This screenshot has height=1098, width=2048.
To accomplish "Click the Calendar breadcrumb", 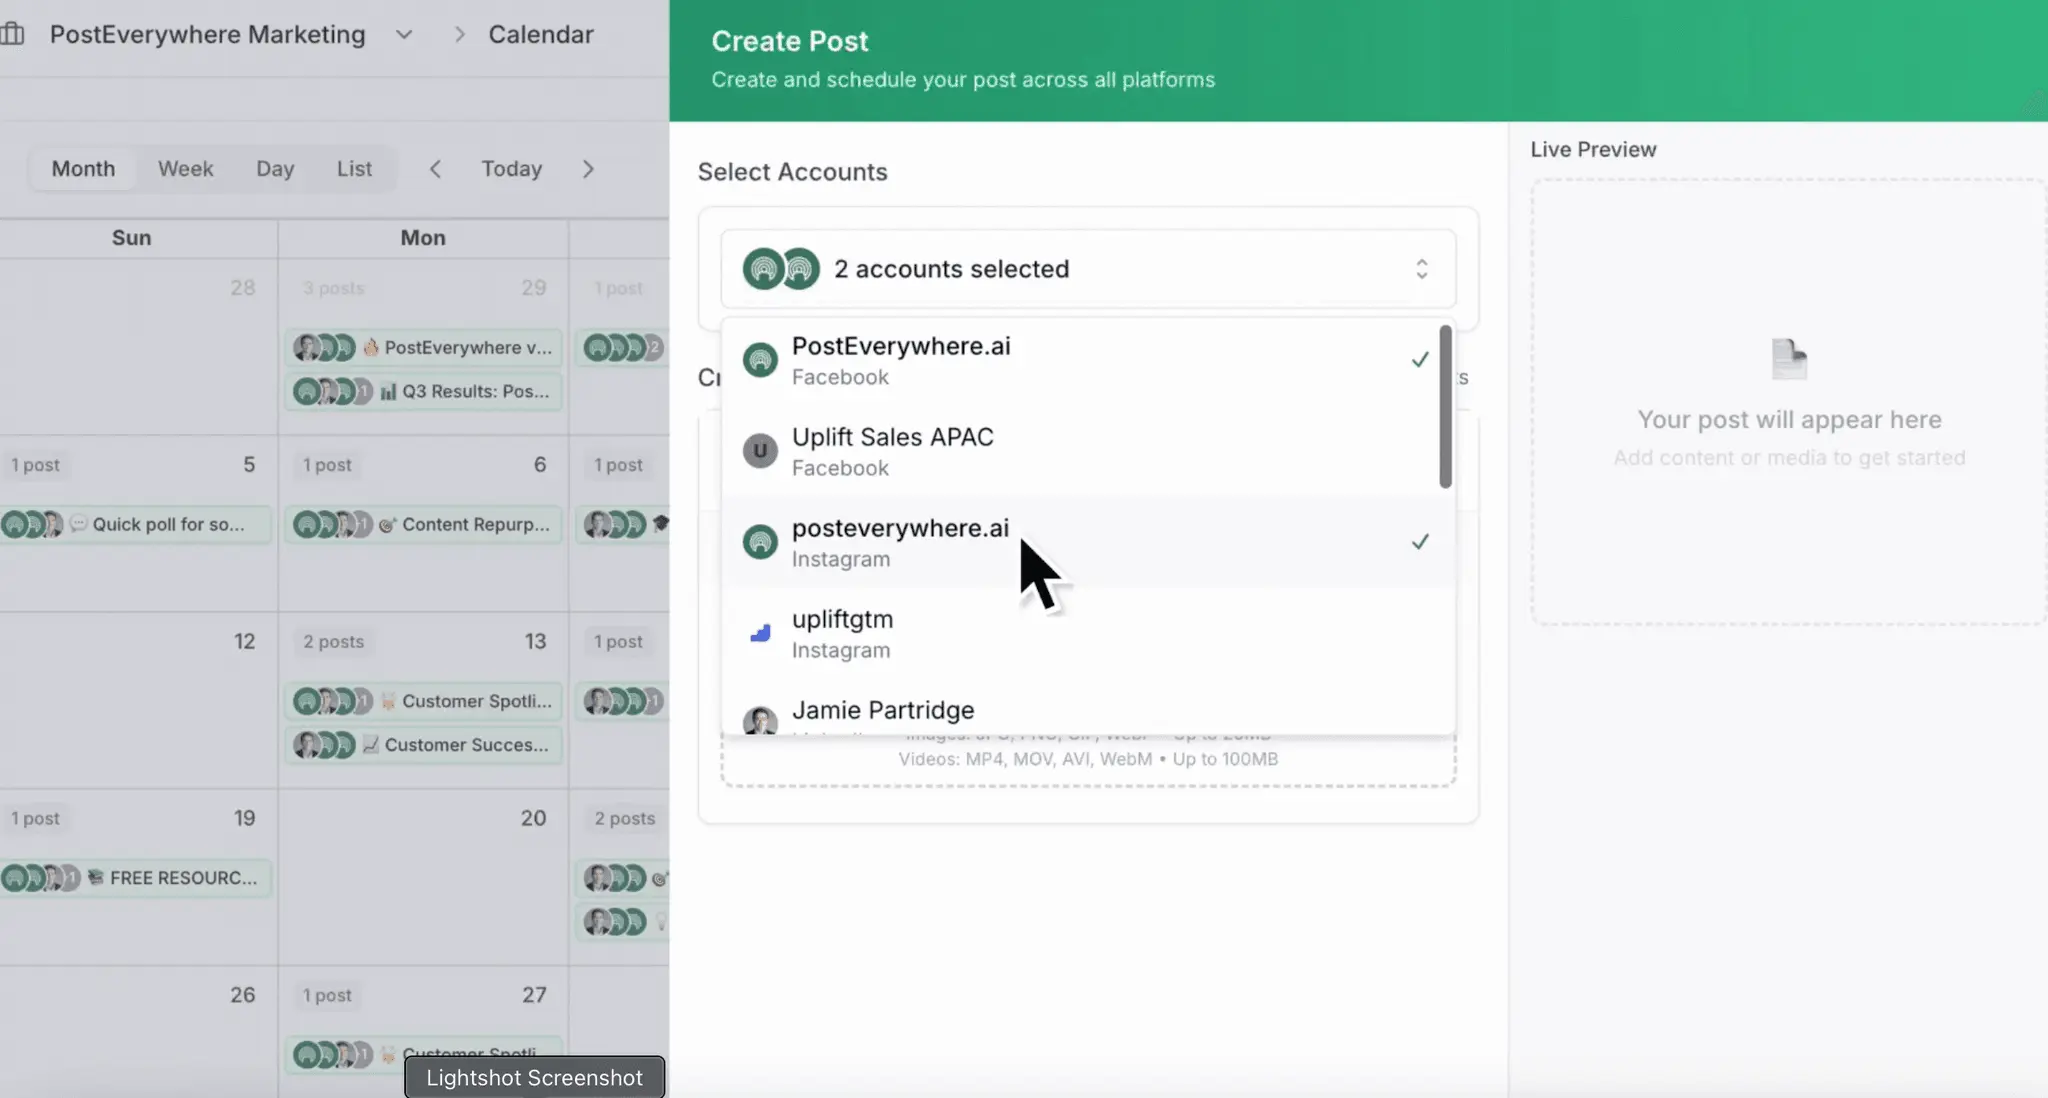I will tap(541, 34).
